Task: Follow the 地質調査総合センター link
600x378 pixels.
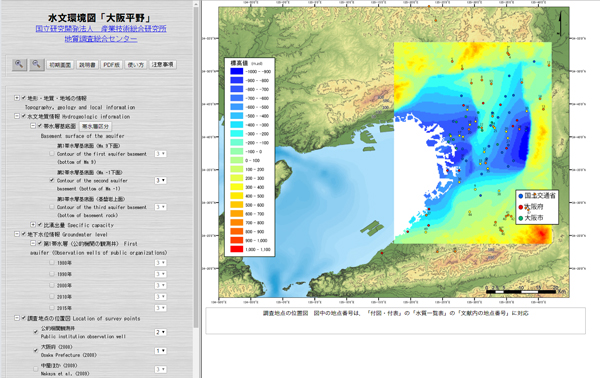Action: tap(101, 39)
